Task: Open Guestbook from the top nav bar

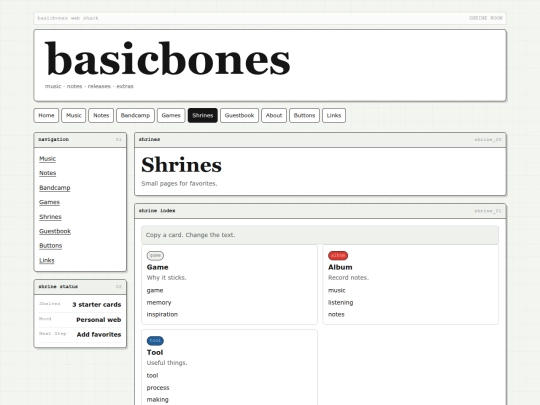Action: (x=239, y=115)
